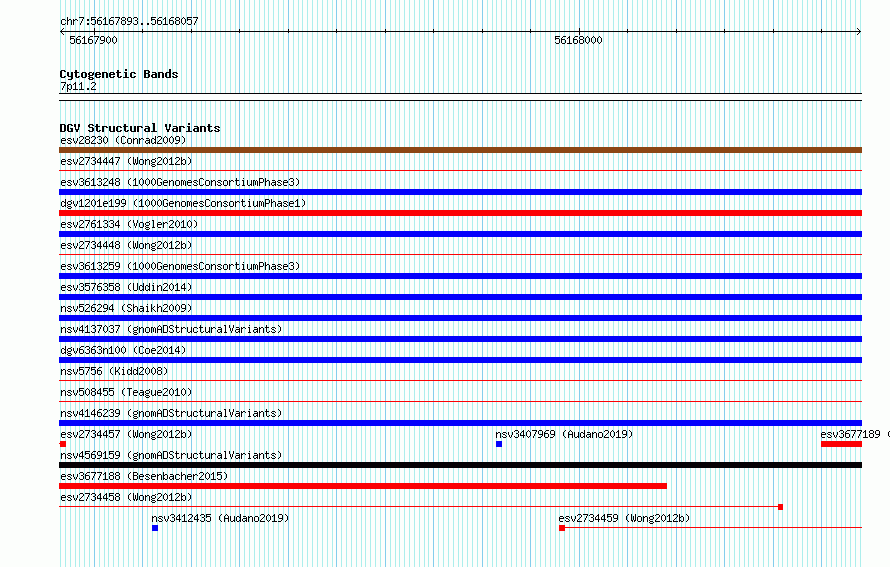Click the left arrow of the ruler
This screenshot has width=890, height=567.
coord(62,32)
